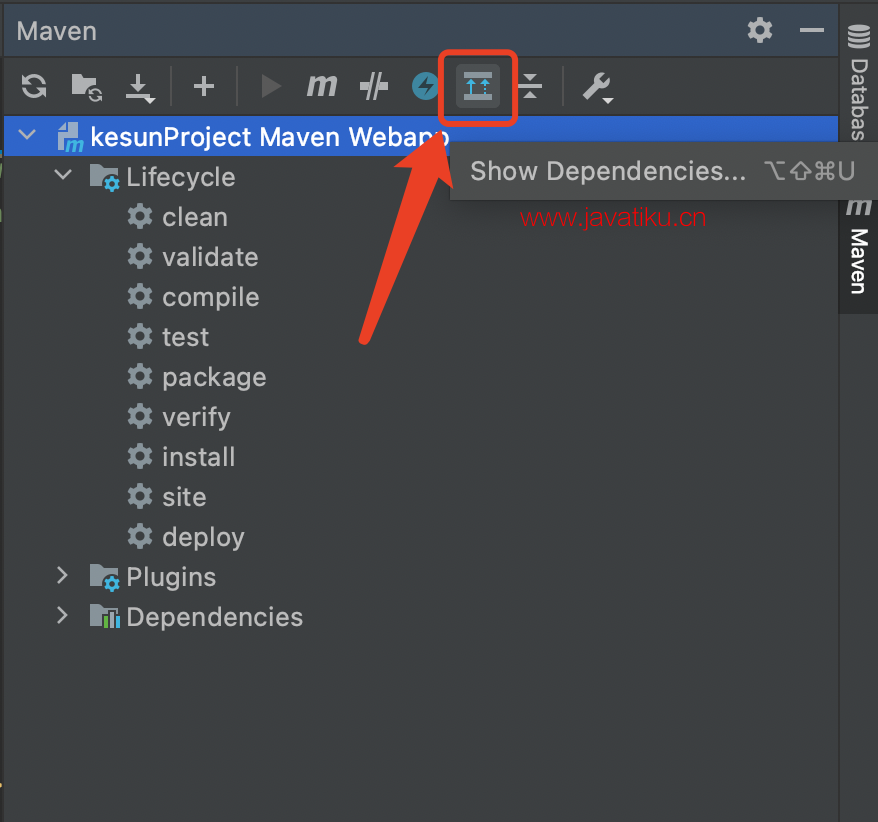
Task: Reload all Maven projects
Action: (34, 86)
